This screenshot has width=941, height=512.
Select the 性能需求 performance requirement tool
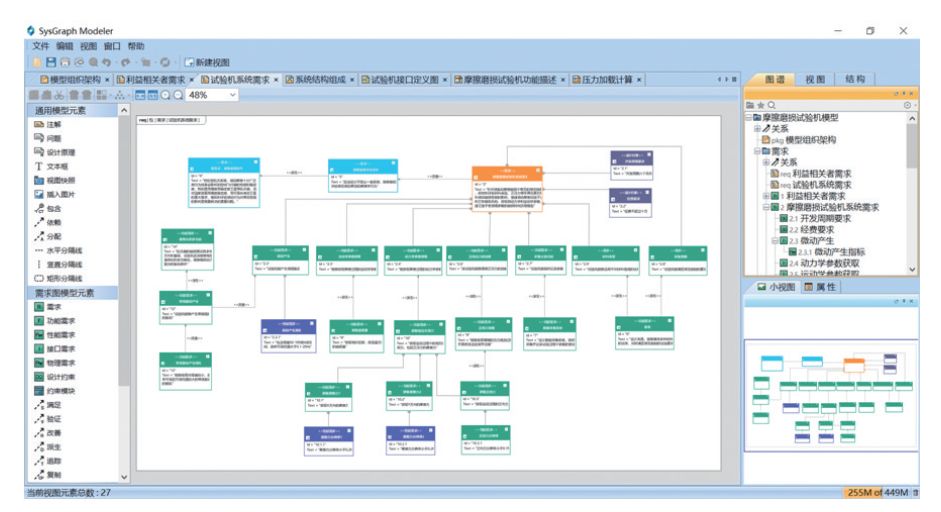click(55, 334)
